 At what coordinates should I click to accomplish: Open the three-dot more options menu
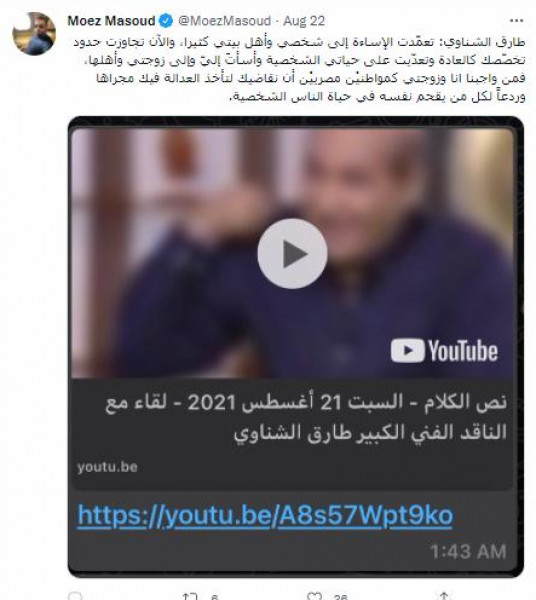point(516,21)
